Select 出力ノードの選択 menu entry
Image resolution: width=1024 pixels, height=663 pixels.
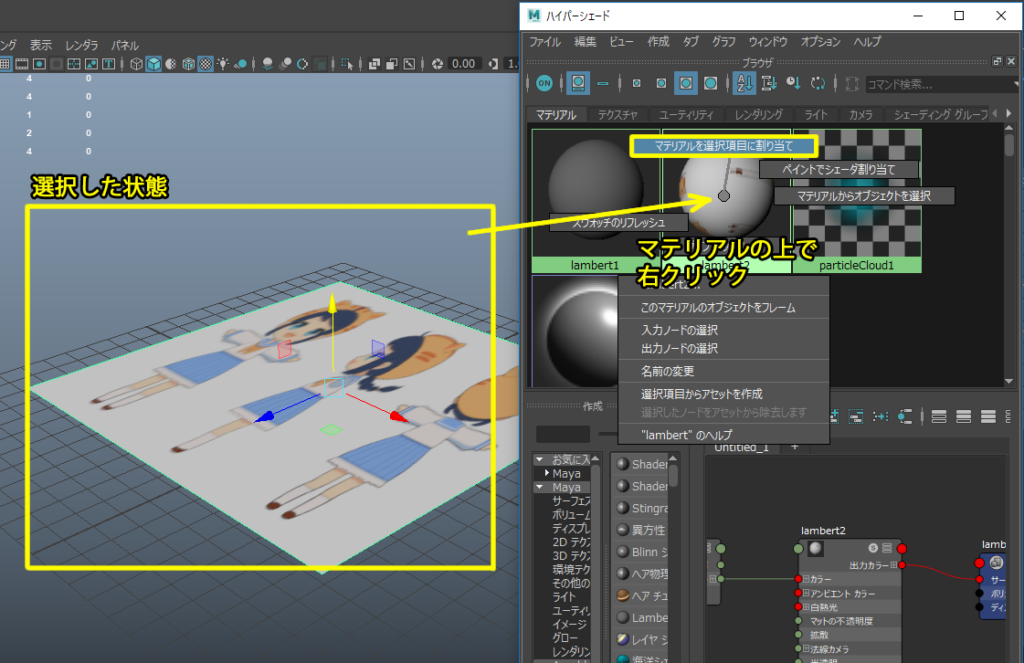coord(724,349)
